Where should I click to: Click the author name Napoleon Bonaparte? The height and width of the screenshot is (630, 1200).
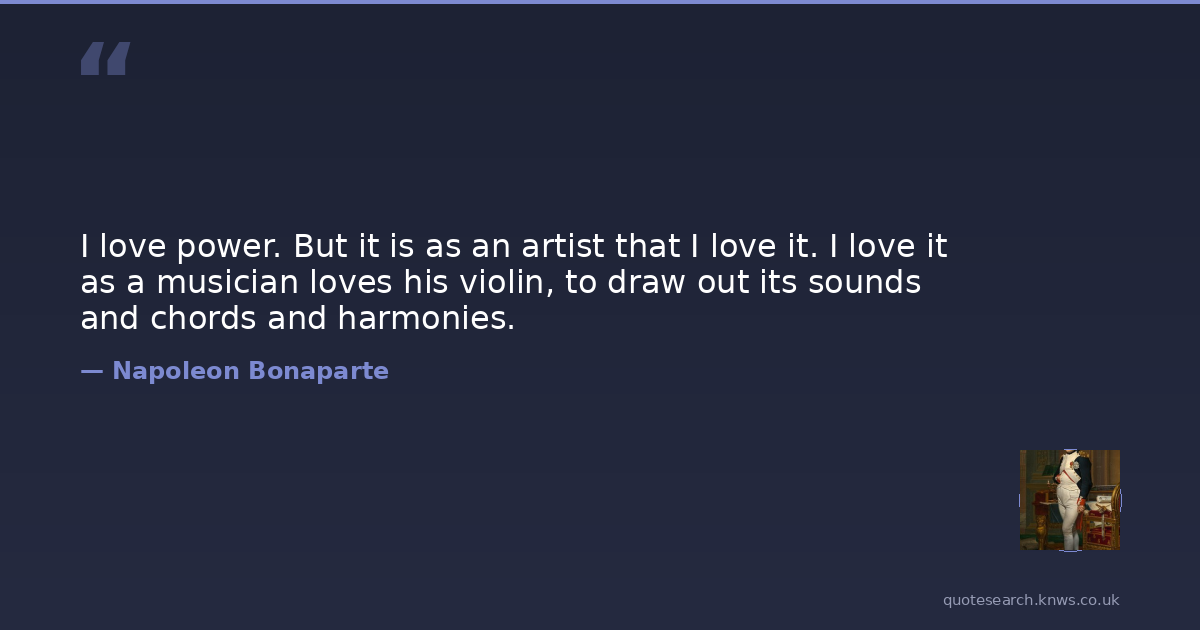(x=250, y=371)
